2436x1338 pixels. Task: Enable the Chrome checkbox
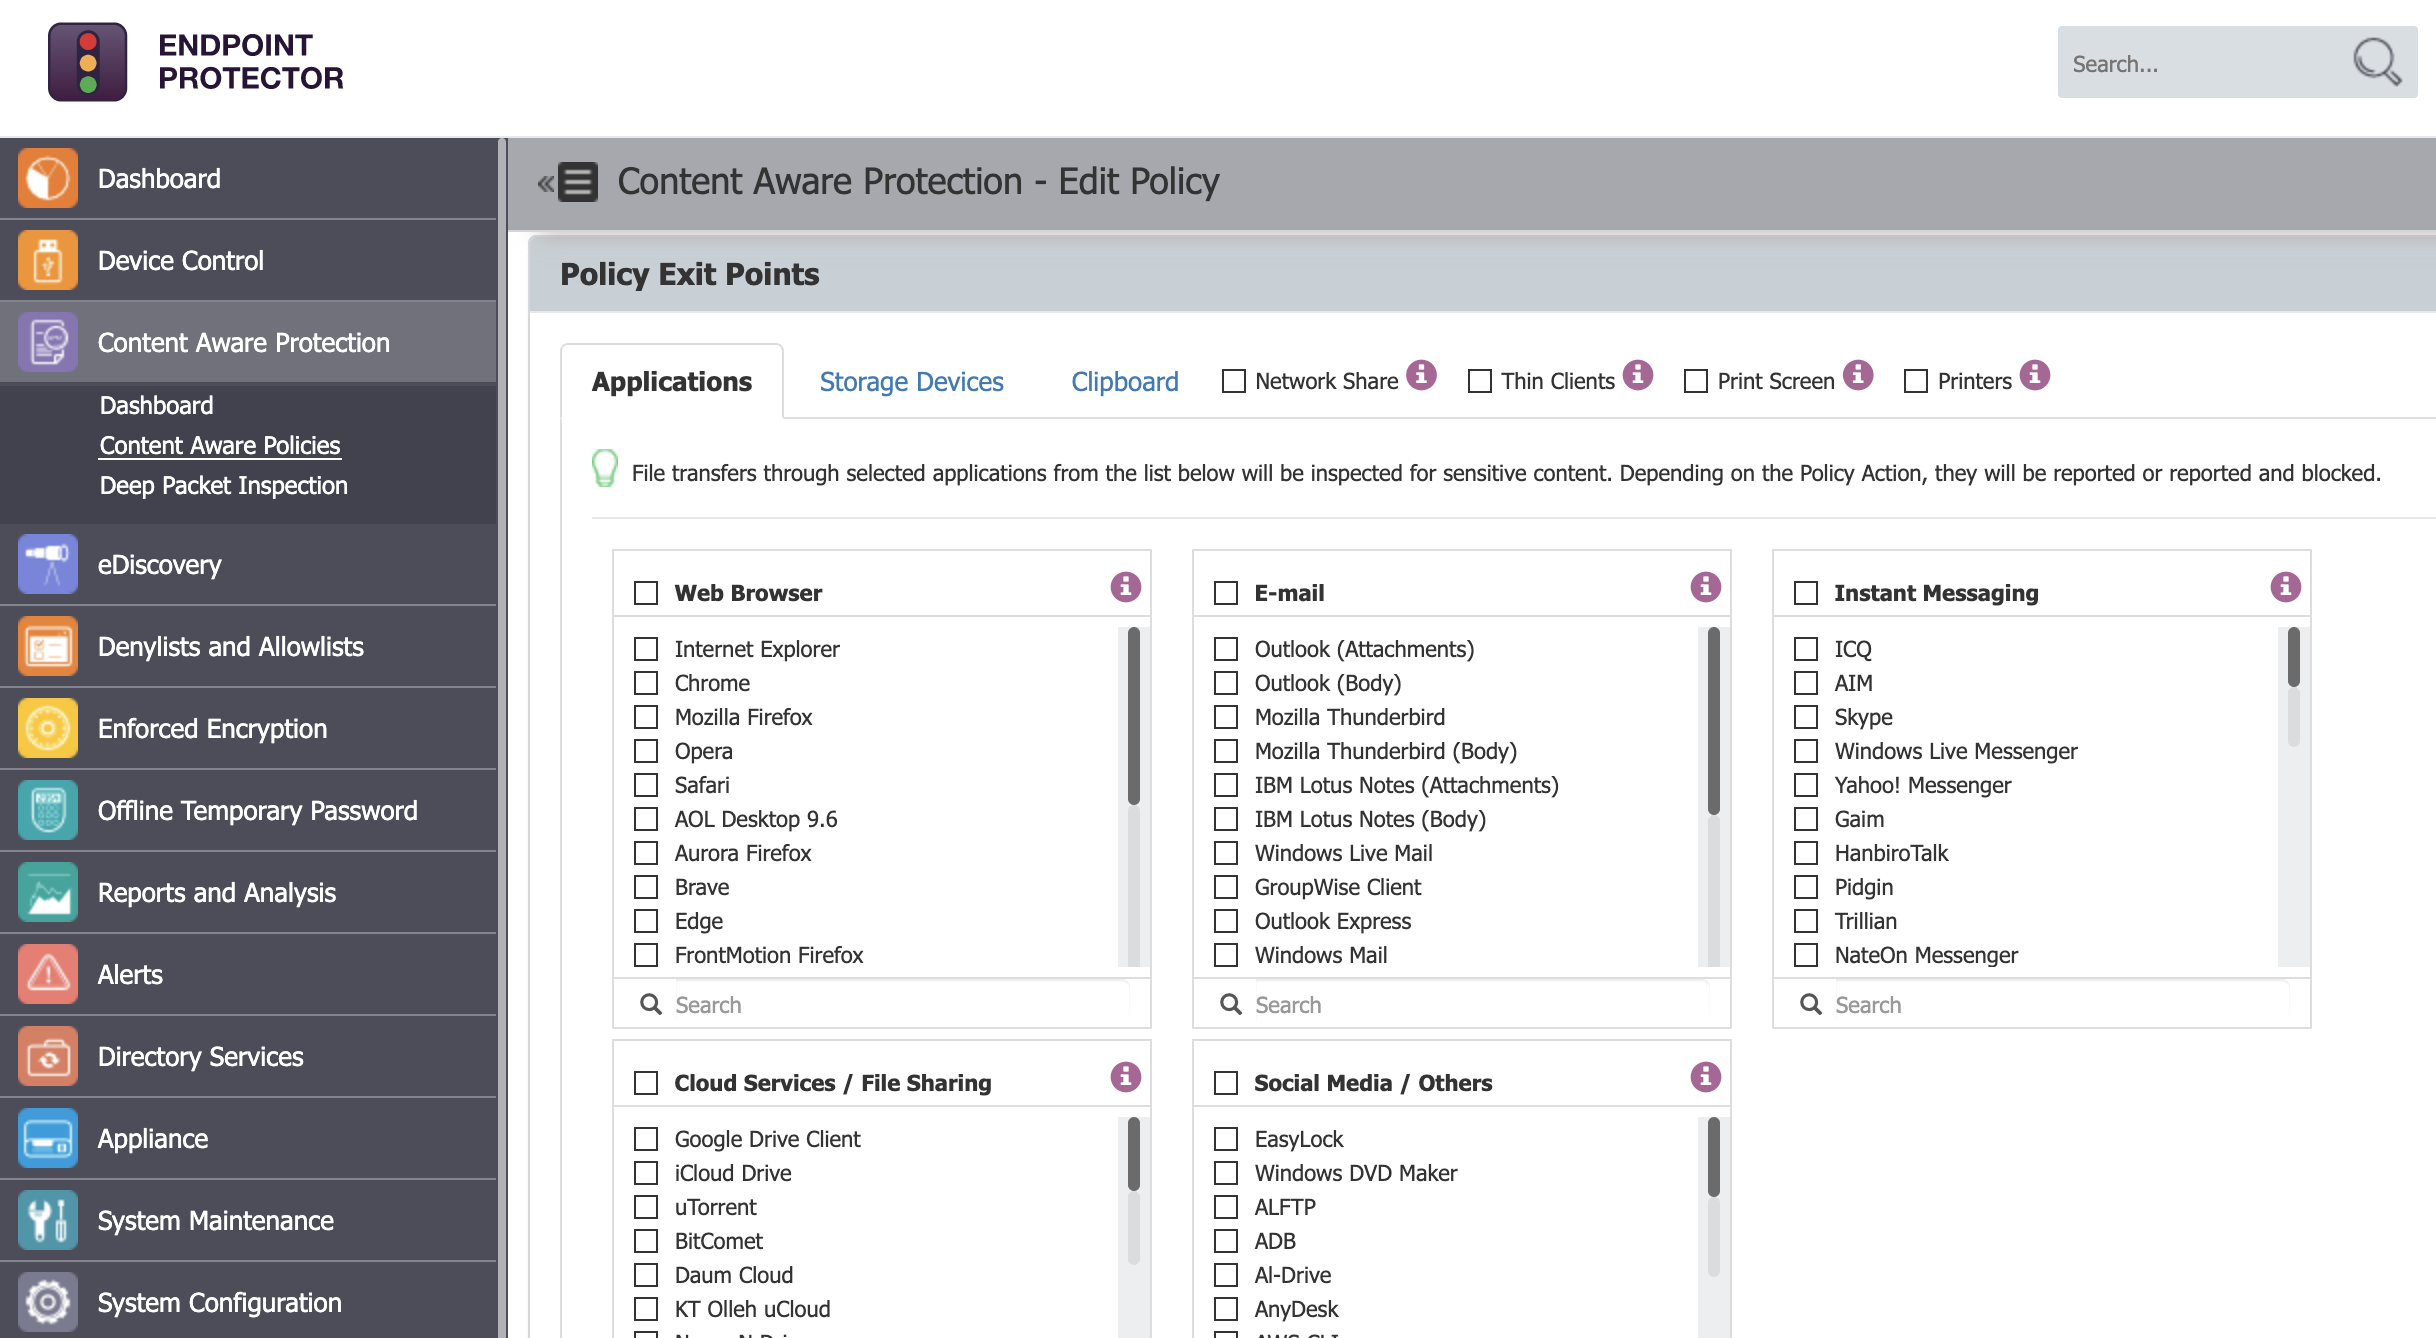click(x=646, y=683)
